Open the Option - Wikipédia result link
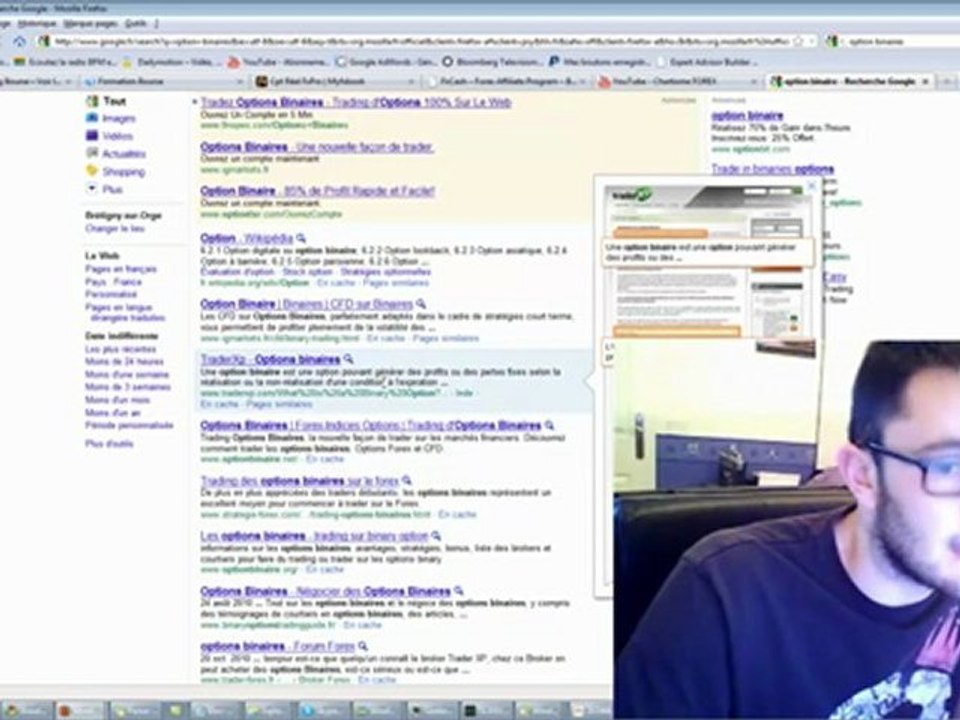960x720 pixels. (x=247, y=238)
